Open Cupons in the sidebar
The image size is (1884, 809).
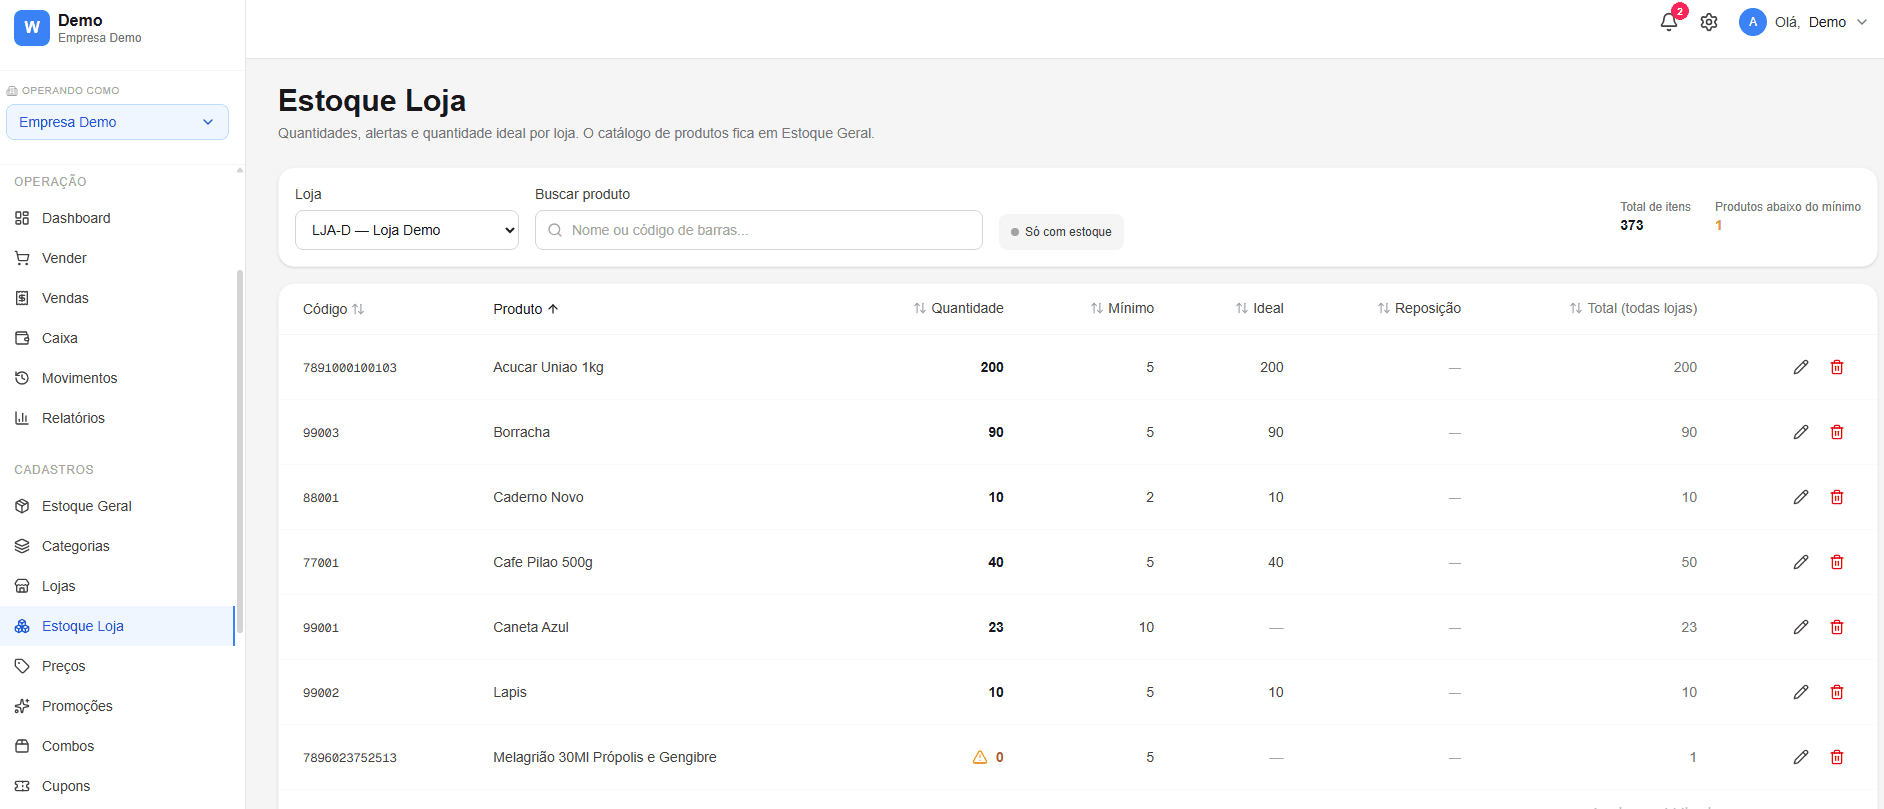tap(117, 786)
